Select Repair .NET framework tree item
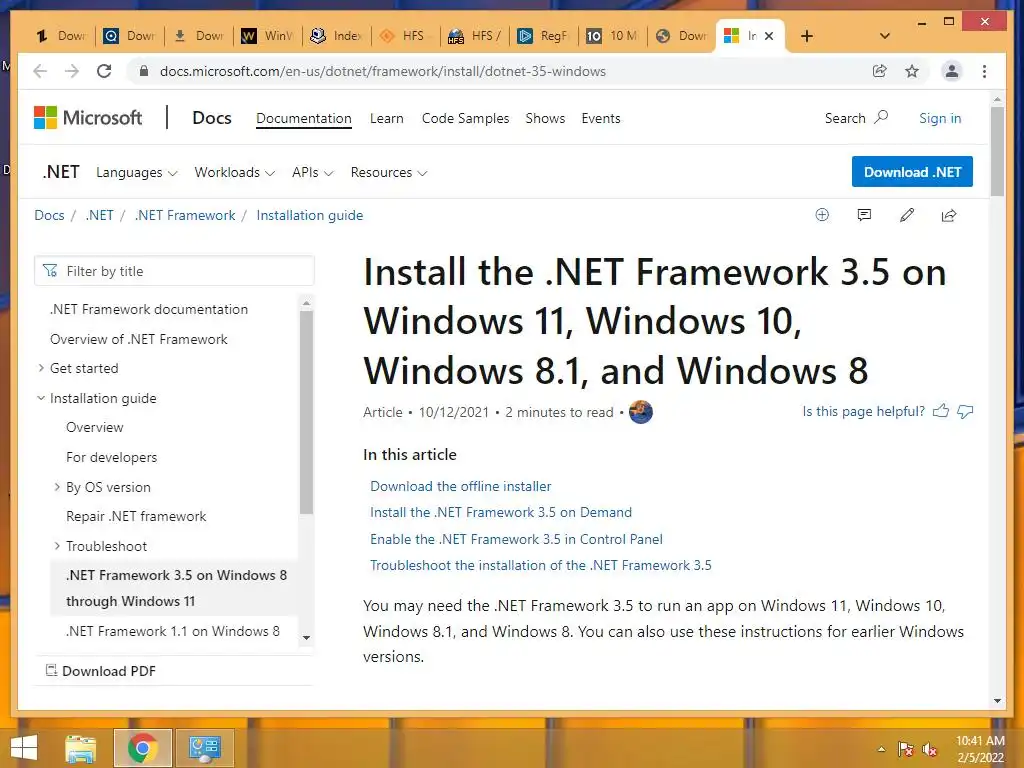 pos(136,516)
